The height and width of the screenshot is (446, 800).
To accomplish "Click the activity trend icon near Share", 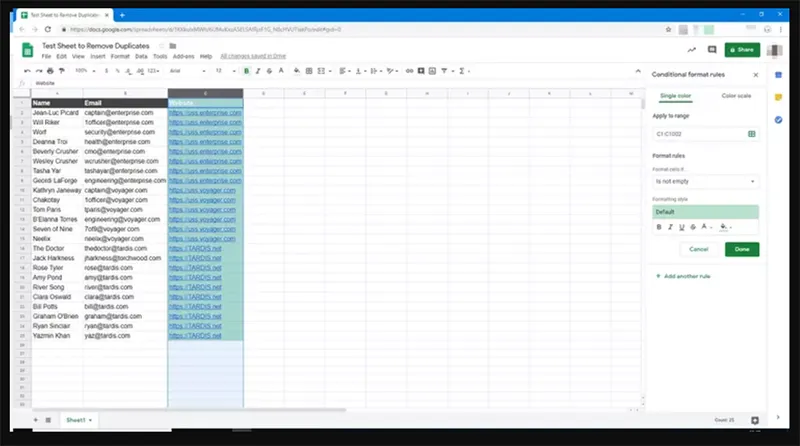I will pyautogui.click(x=691, y=49).
